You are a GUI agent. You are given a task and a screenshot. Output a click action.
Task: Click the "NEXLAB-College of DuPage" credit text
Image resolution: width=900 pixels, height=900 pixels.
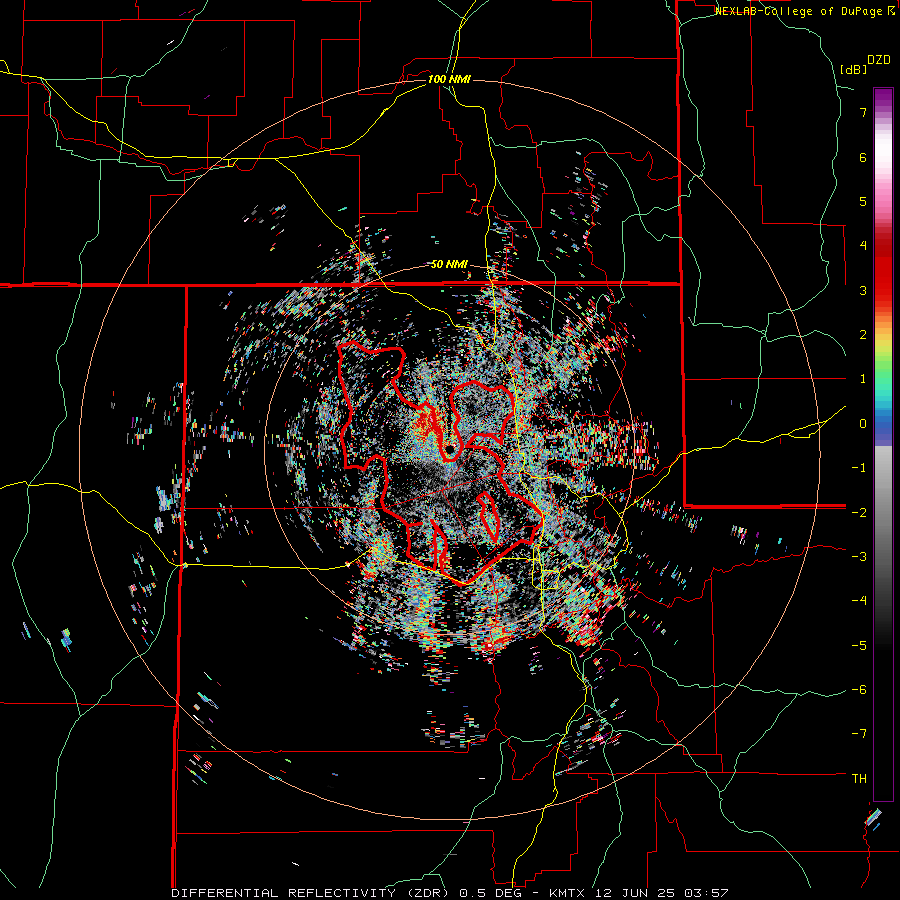tap(798, 11)
